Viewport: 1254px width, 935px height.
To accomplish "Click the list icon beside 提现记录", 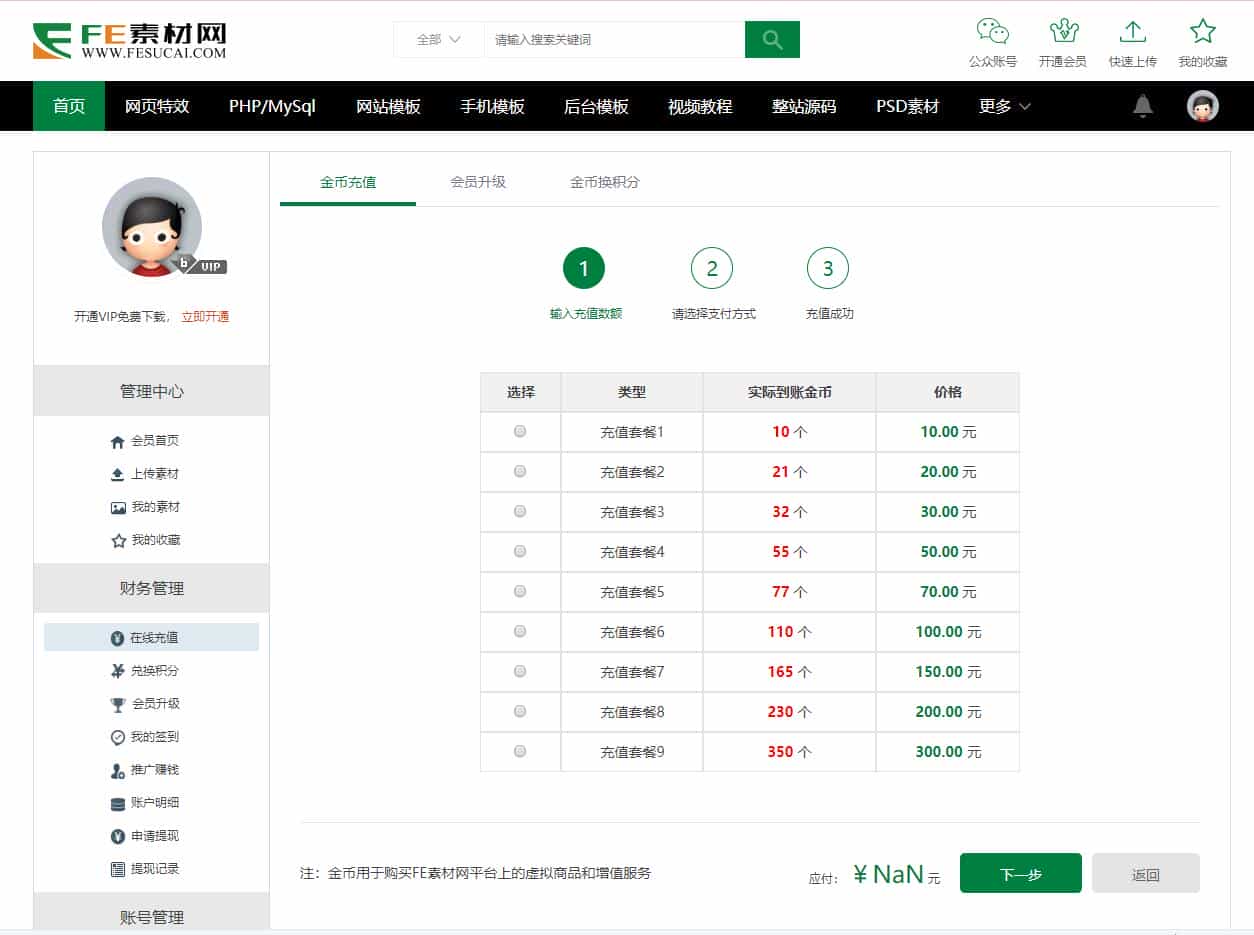I will click(118, 869).
